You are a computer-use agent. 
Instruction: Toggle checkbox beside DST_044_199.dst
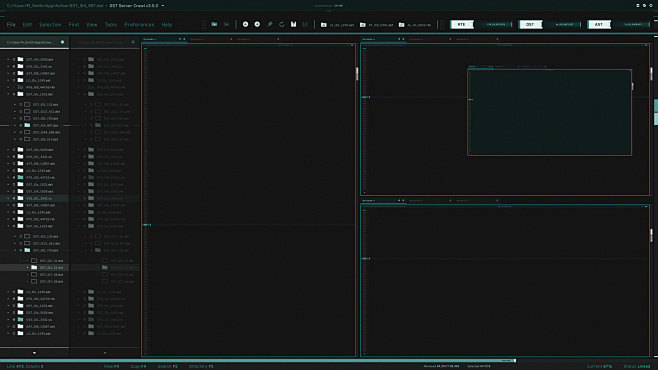(21, 132)
